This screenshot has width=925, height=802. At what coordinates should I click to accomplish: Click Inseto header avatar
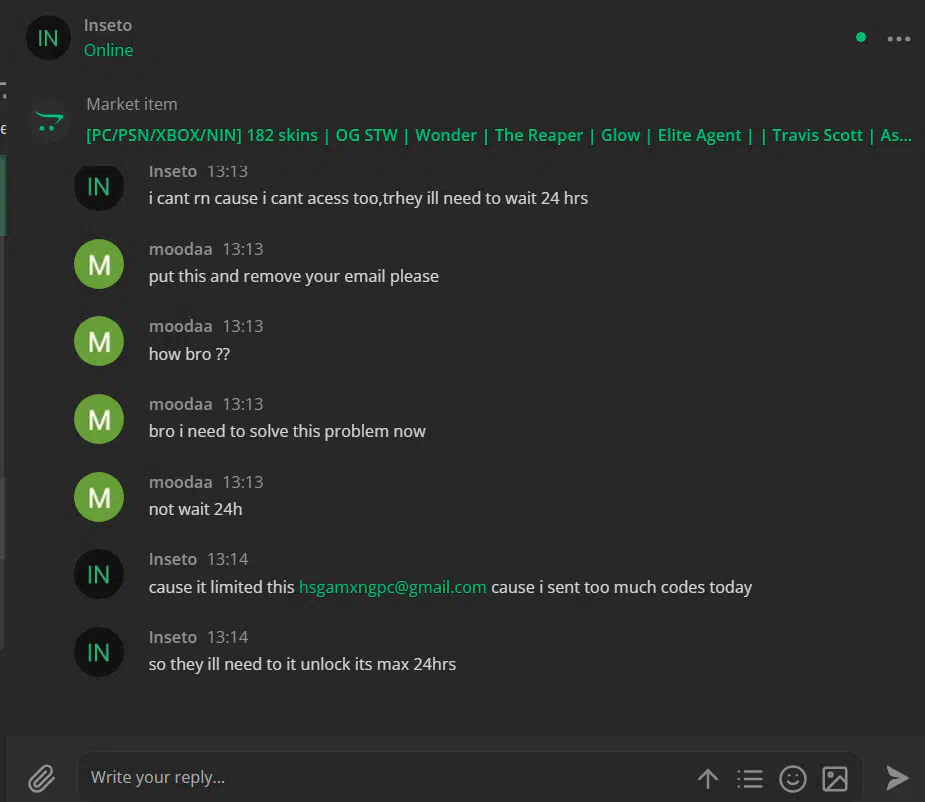(x=48, y=38)
